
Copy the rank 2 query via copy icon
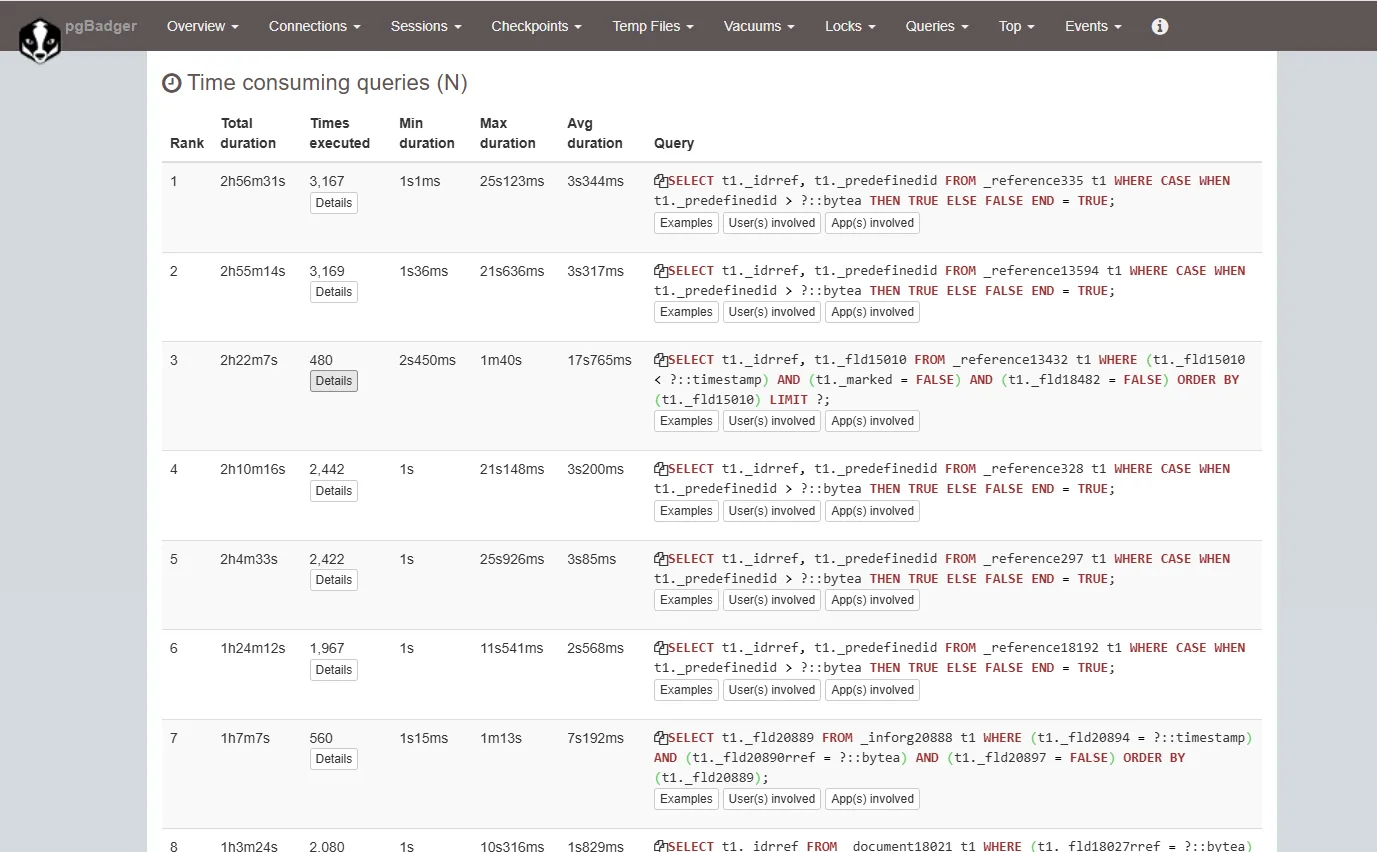[x=661, y=271]
